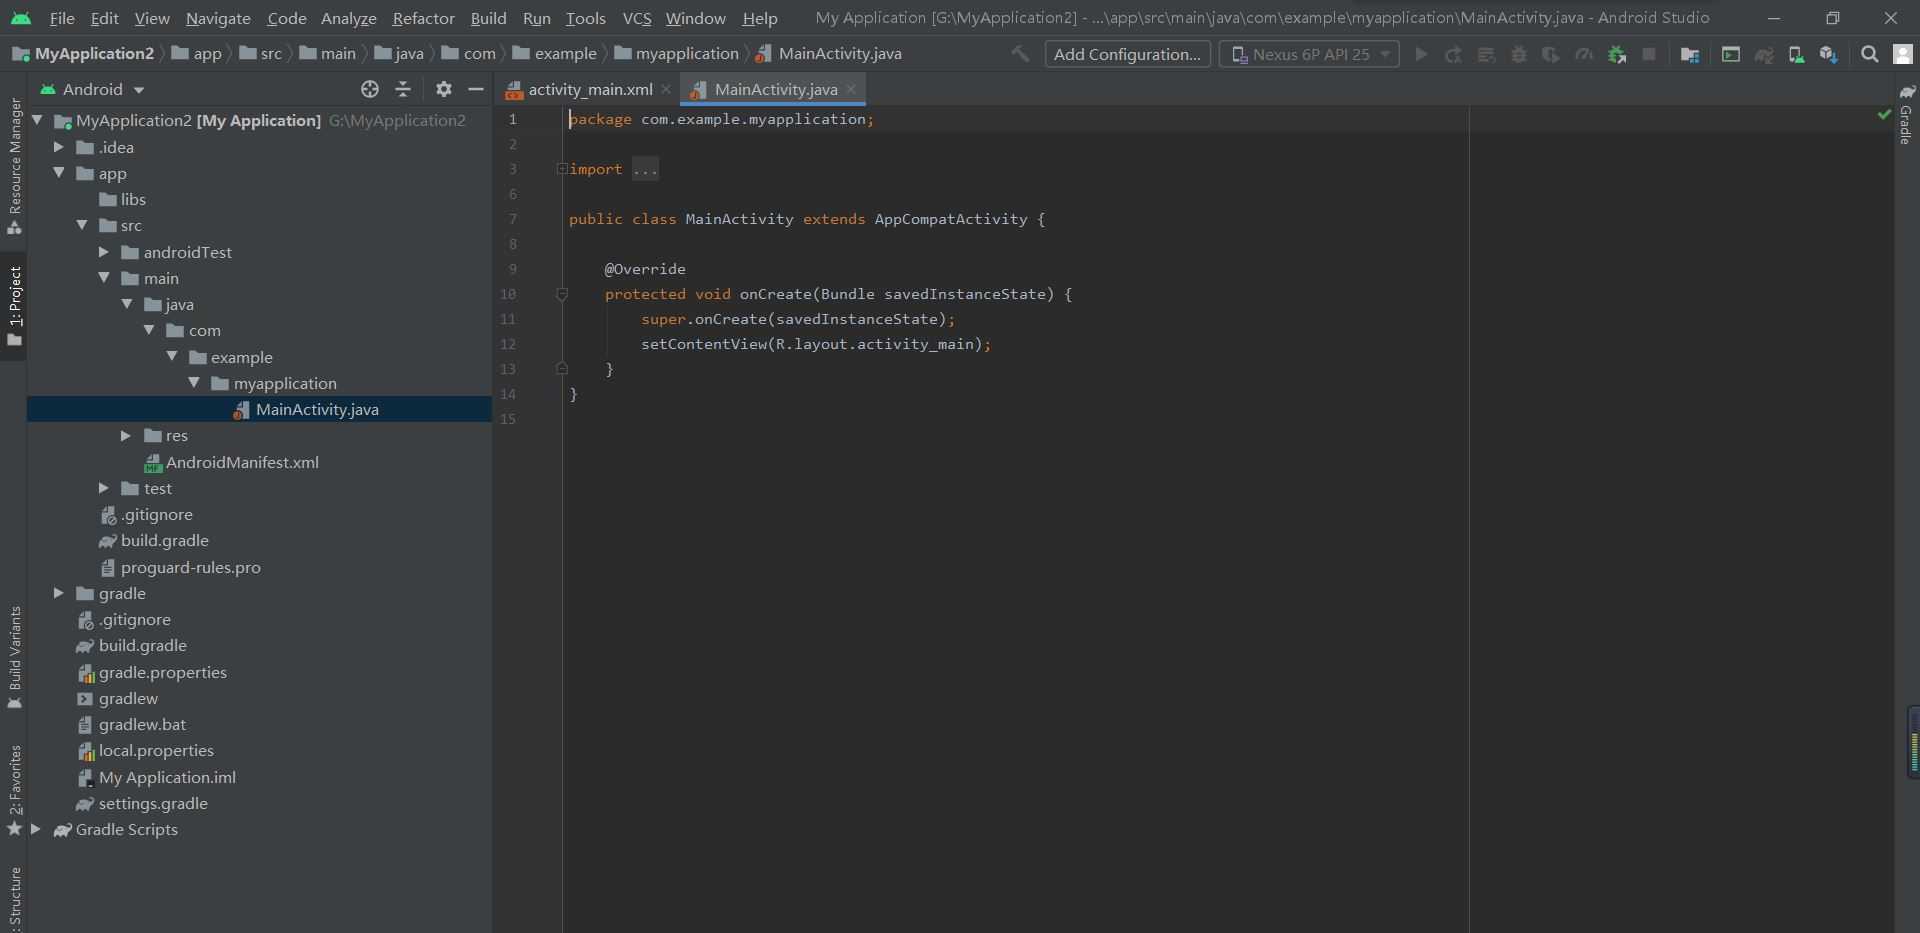Viewport: 1920px width, 933px height.
Task: Open the Android project view dropdown
Action: point(92,89)
